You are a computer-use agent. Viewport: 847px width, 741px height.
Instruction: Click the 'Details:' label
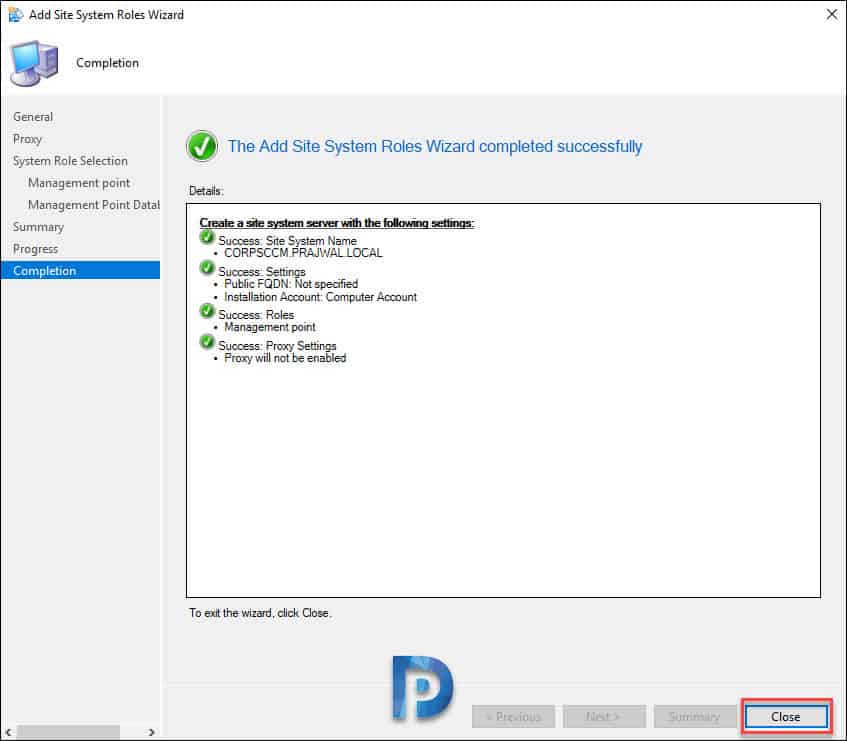coord(206,191)
